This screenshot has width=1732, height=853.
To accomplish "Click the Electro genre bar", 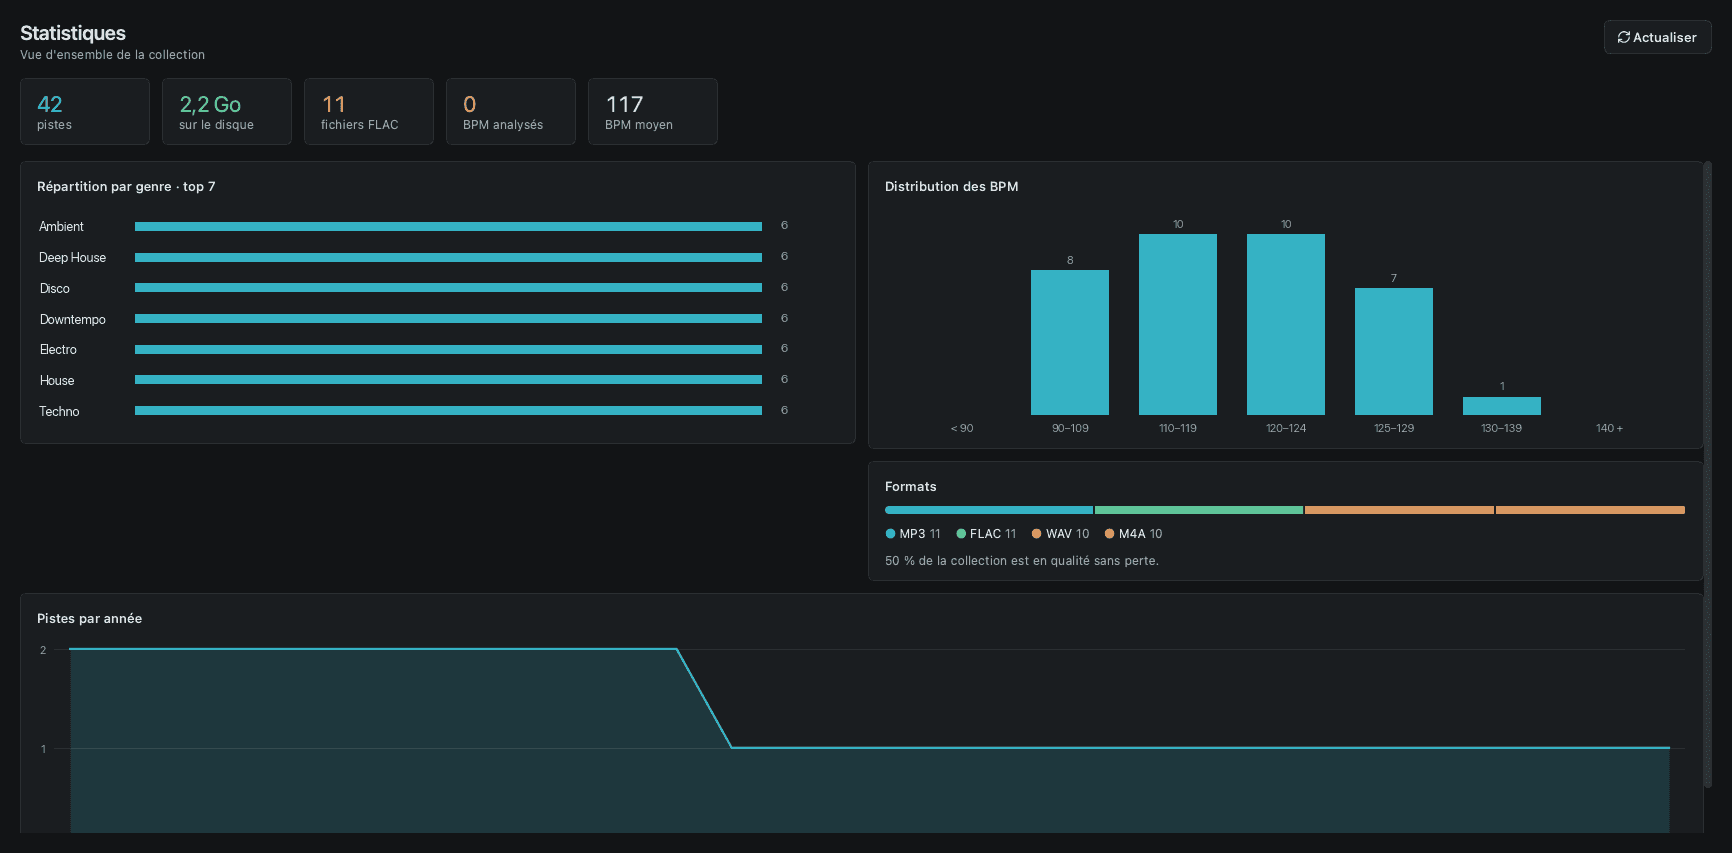I will [448, 350].
